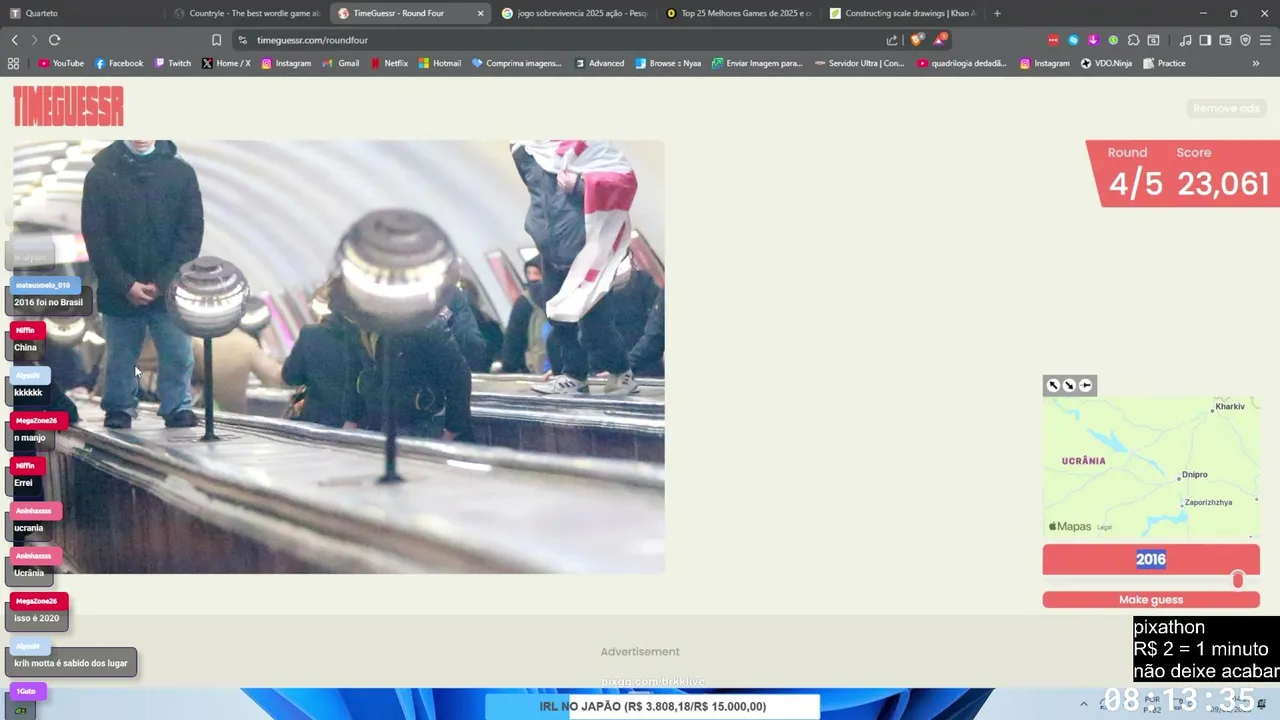Open the red password manager extension
The height and width of the screenshot is (720, 1280).
1053,40
